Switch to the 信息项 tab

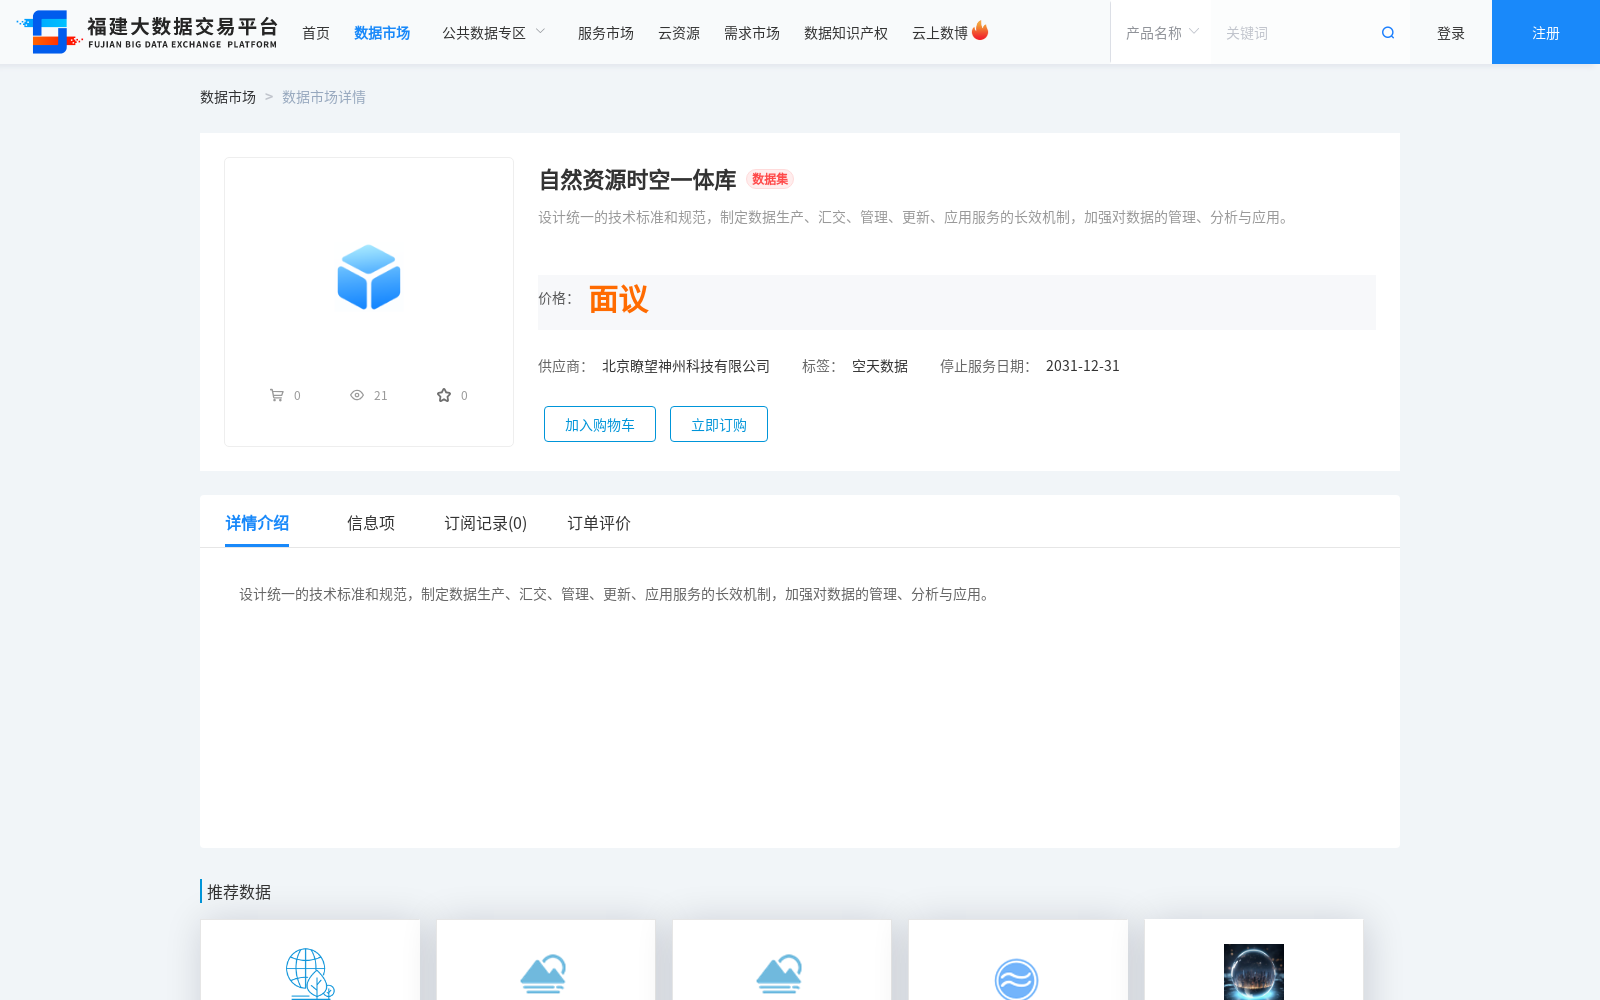point(371,523)
